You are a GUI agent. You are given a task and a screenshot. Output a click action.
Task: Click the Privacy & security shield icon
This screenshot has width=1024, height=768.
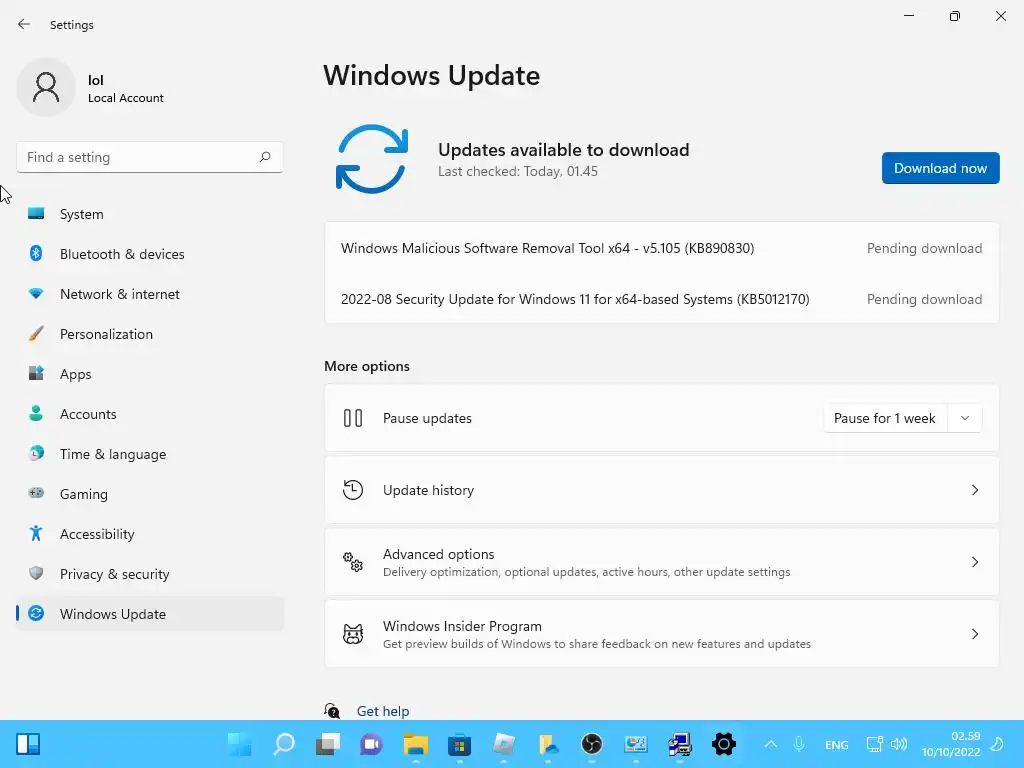[36, 573]
